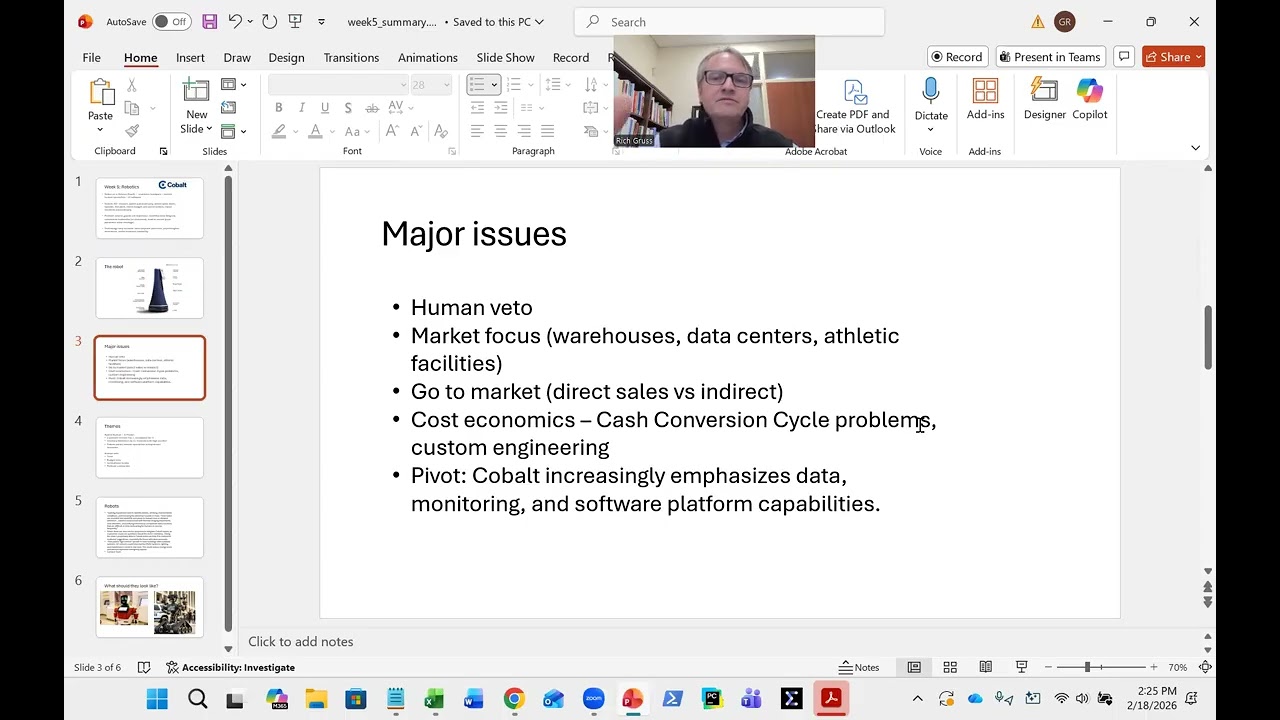Screen dimensions: 1280x720
Task: Switch to the Animations tab
Action: 428,58
